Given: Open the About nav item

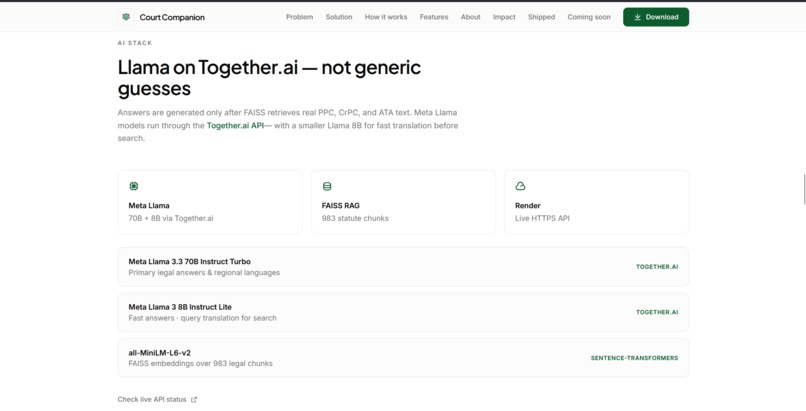Looking at the screenshot, I should 470,17.
